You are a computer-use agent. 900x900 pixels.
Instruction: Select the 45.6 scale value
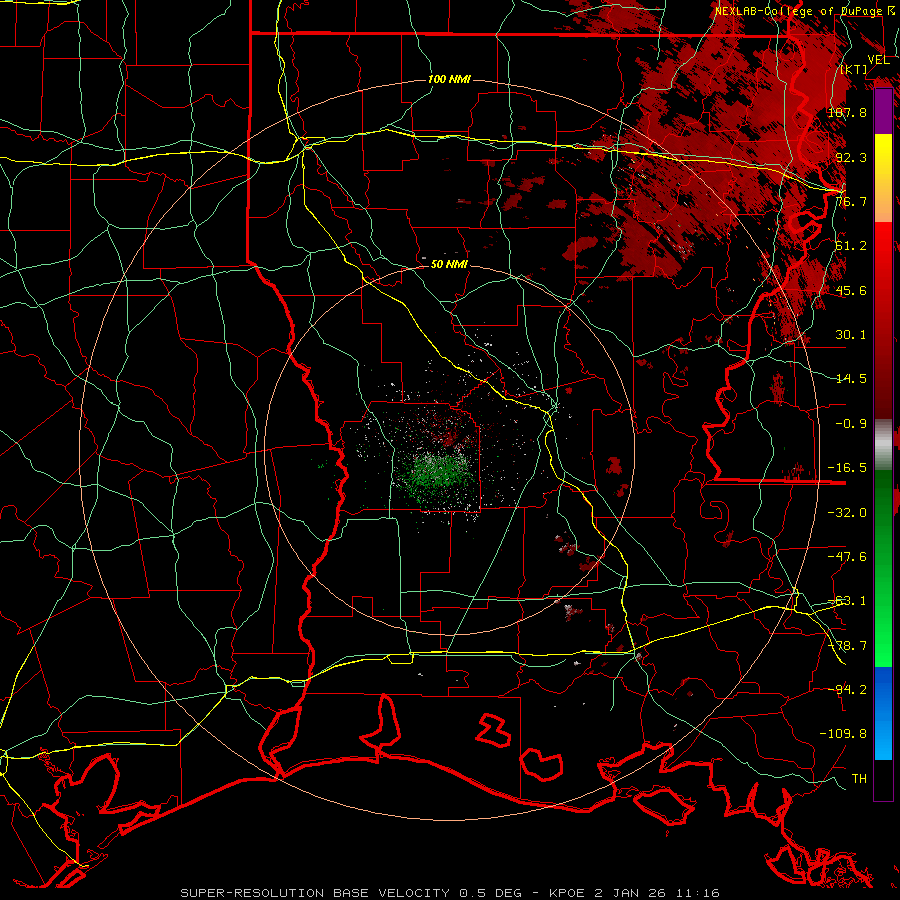point(851,290)
